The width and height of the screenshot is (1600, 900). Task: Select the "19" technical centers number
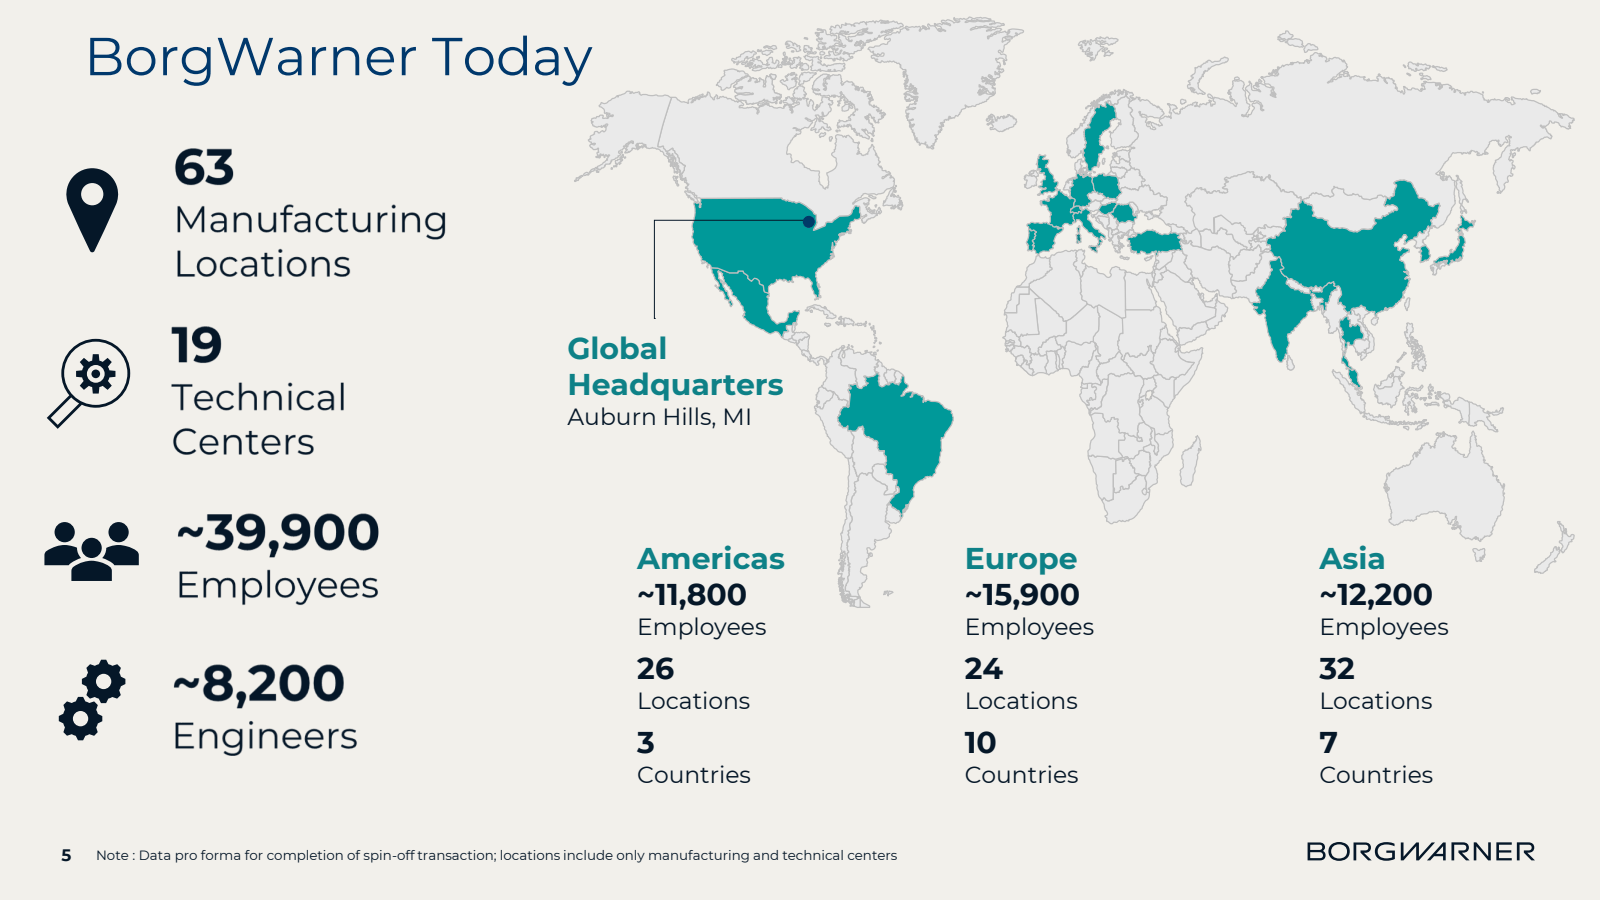click(x=196, y=345)
